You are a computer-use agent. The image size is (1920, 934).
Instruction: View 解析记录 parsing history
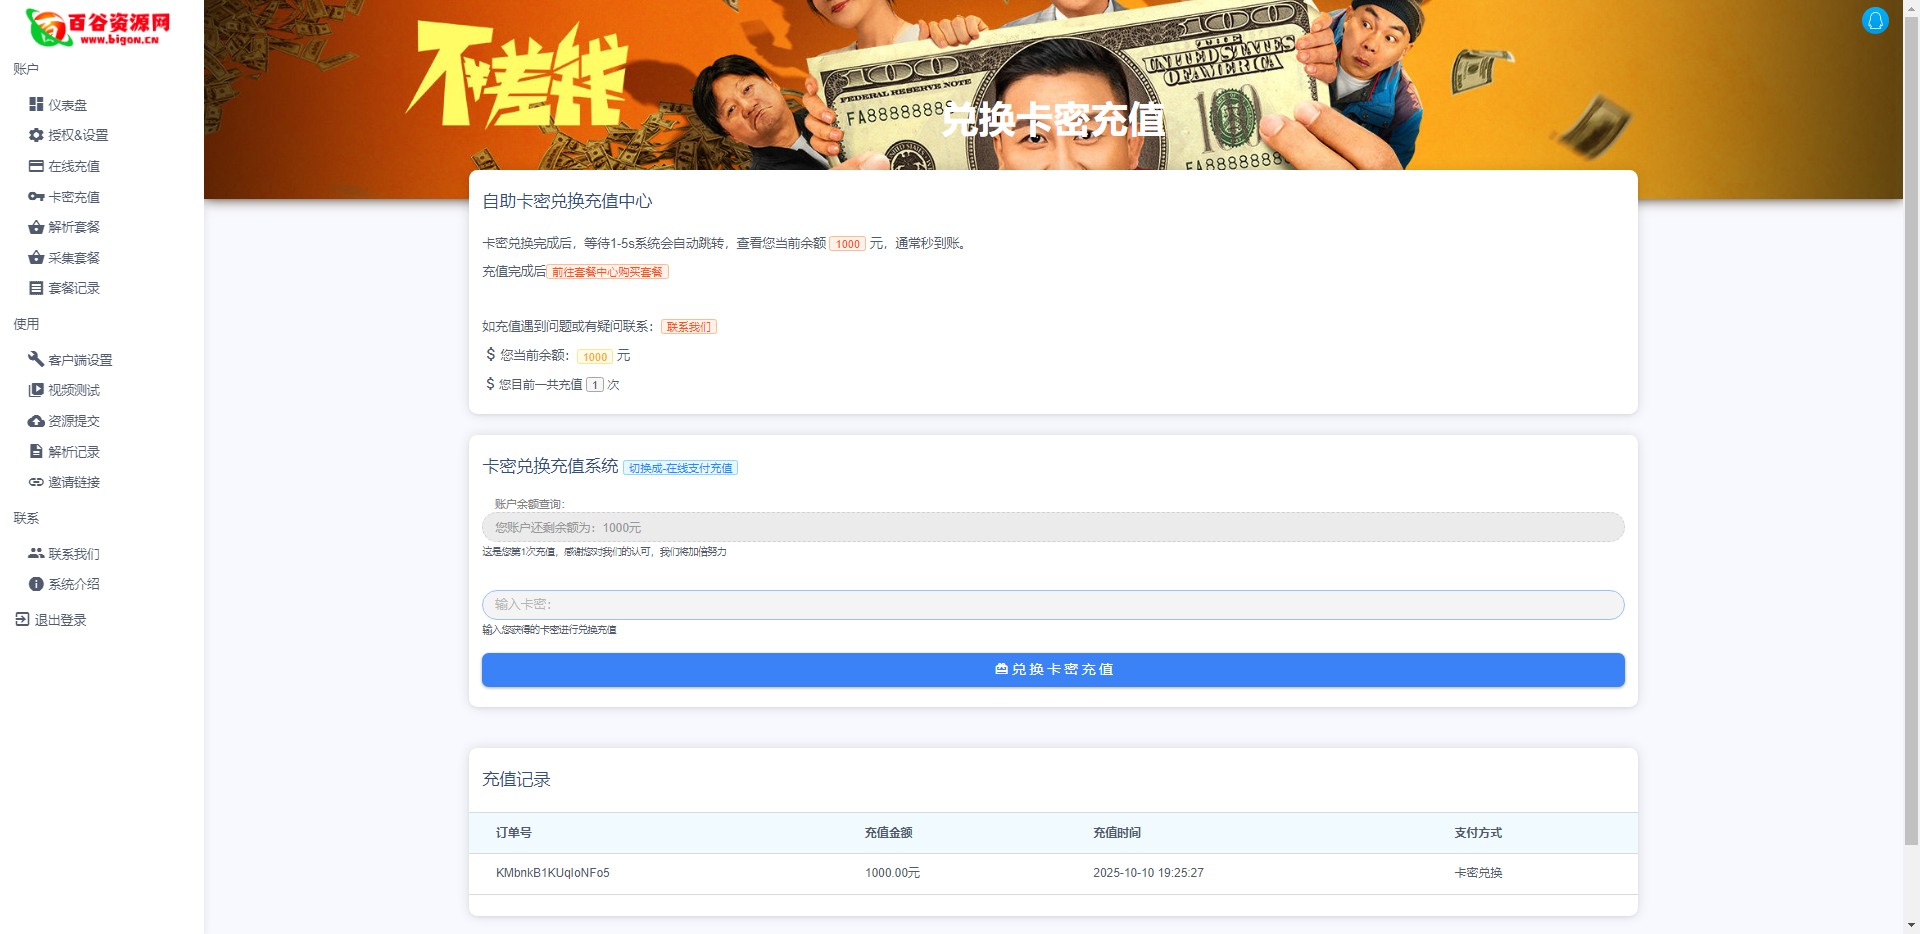tap(73, 451)
